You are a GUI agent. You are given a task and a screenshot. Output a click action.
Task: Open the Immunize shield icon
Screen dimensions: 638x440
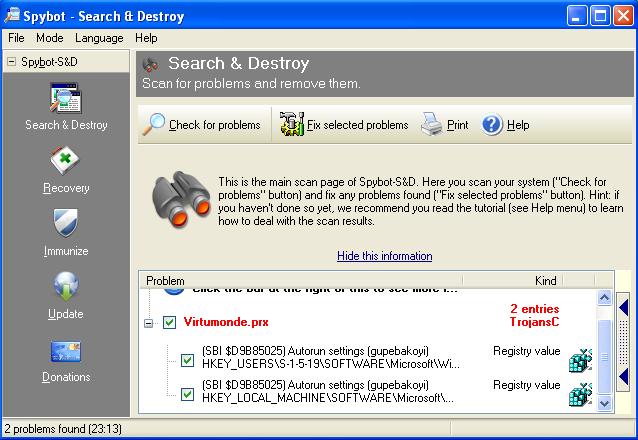pyautogui.click(x=66, y=223)
